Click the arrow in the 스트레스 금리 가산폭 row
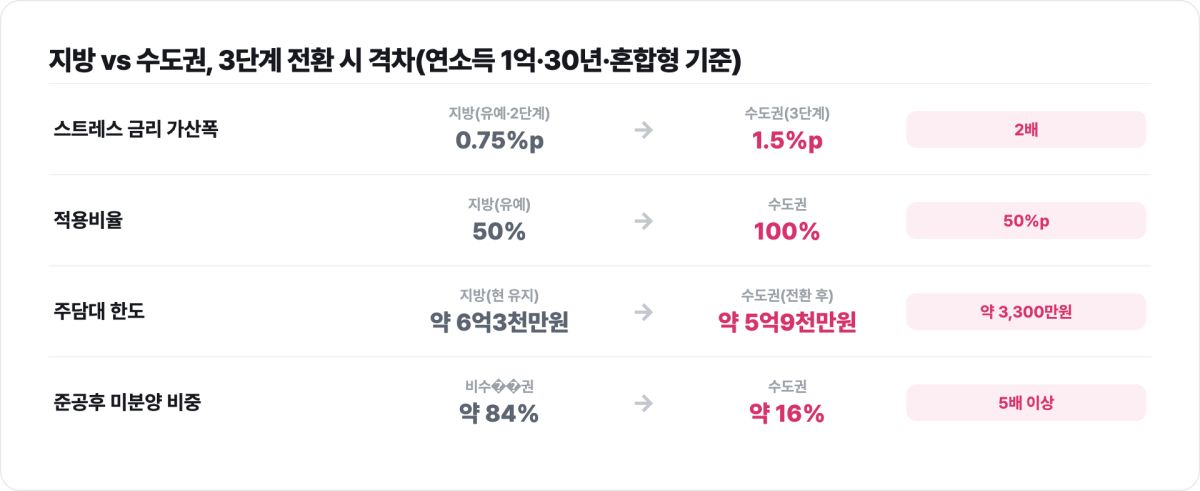1200x491 pixels. (643, 130)
